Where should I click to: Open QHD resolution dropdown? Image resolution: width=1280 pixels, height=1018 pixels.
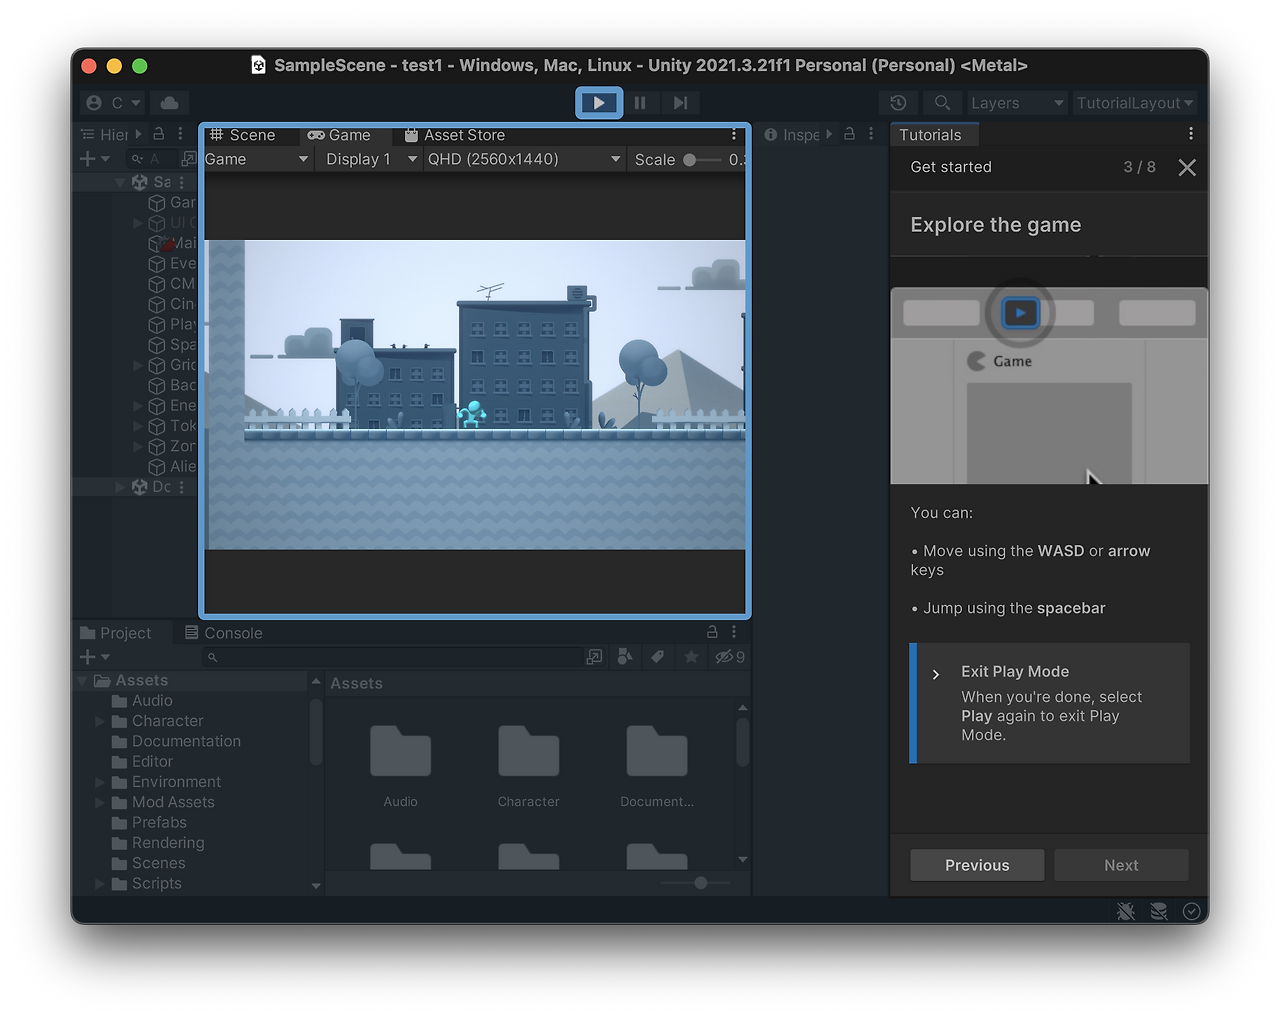tap(523, 159)
